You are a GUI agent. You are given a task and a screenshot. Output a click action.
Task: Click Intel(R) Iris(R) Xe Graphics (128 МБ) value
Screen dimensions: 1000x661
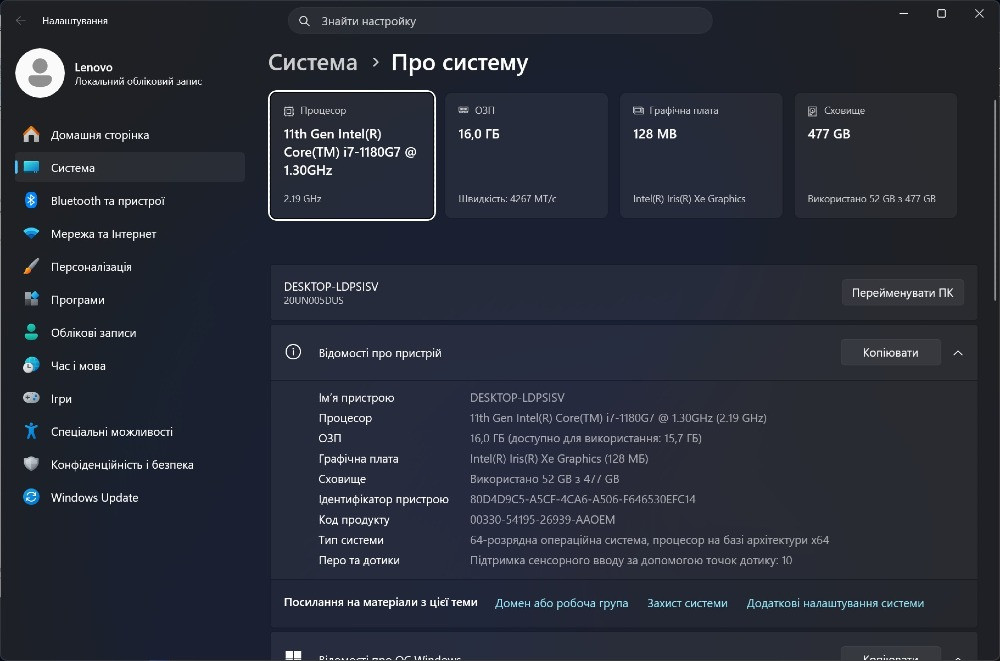tap(559, 459)
